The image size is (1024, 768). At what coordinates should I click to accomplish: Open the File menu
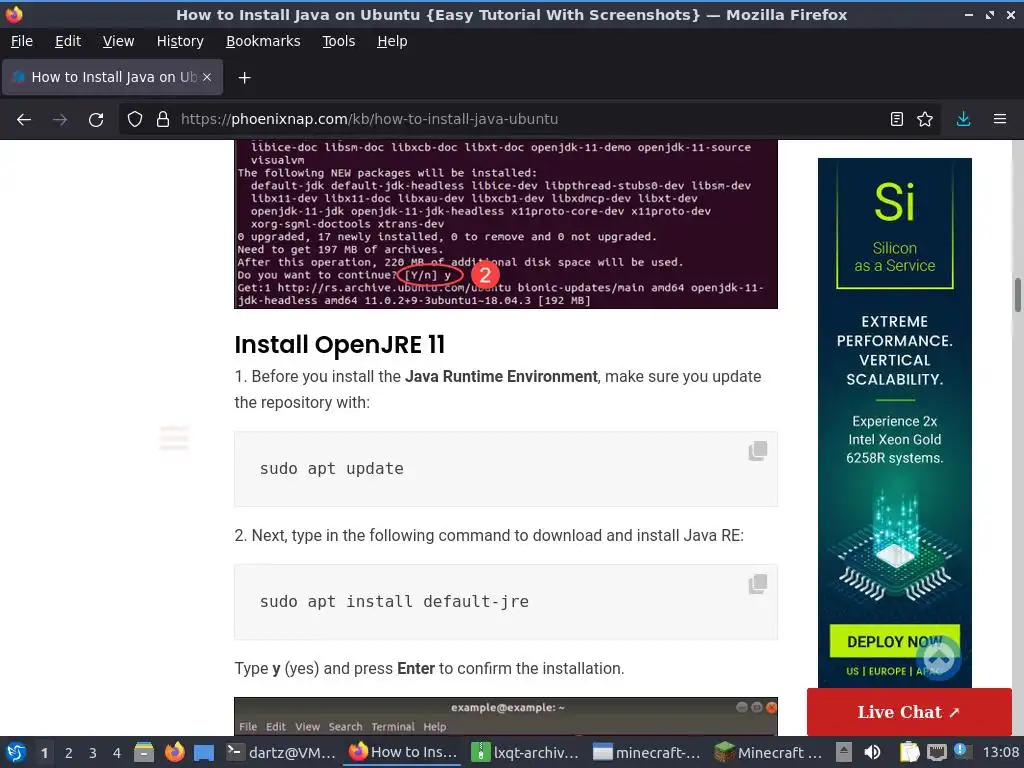(22, 41)
